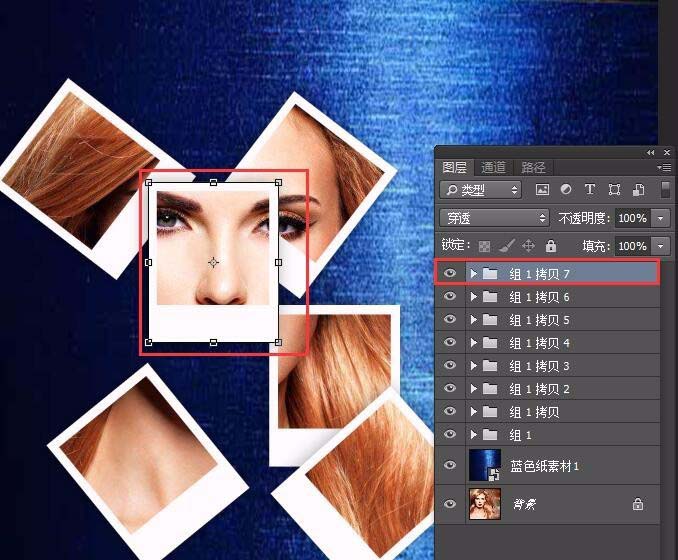Hide group 组 1 拷贝
678x560 pixels.
450,410
